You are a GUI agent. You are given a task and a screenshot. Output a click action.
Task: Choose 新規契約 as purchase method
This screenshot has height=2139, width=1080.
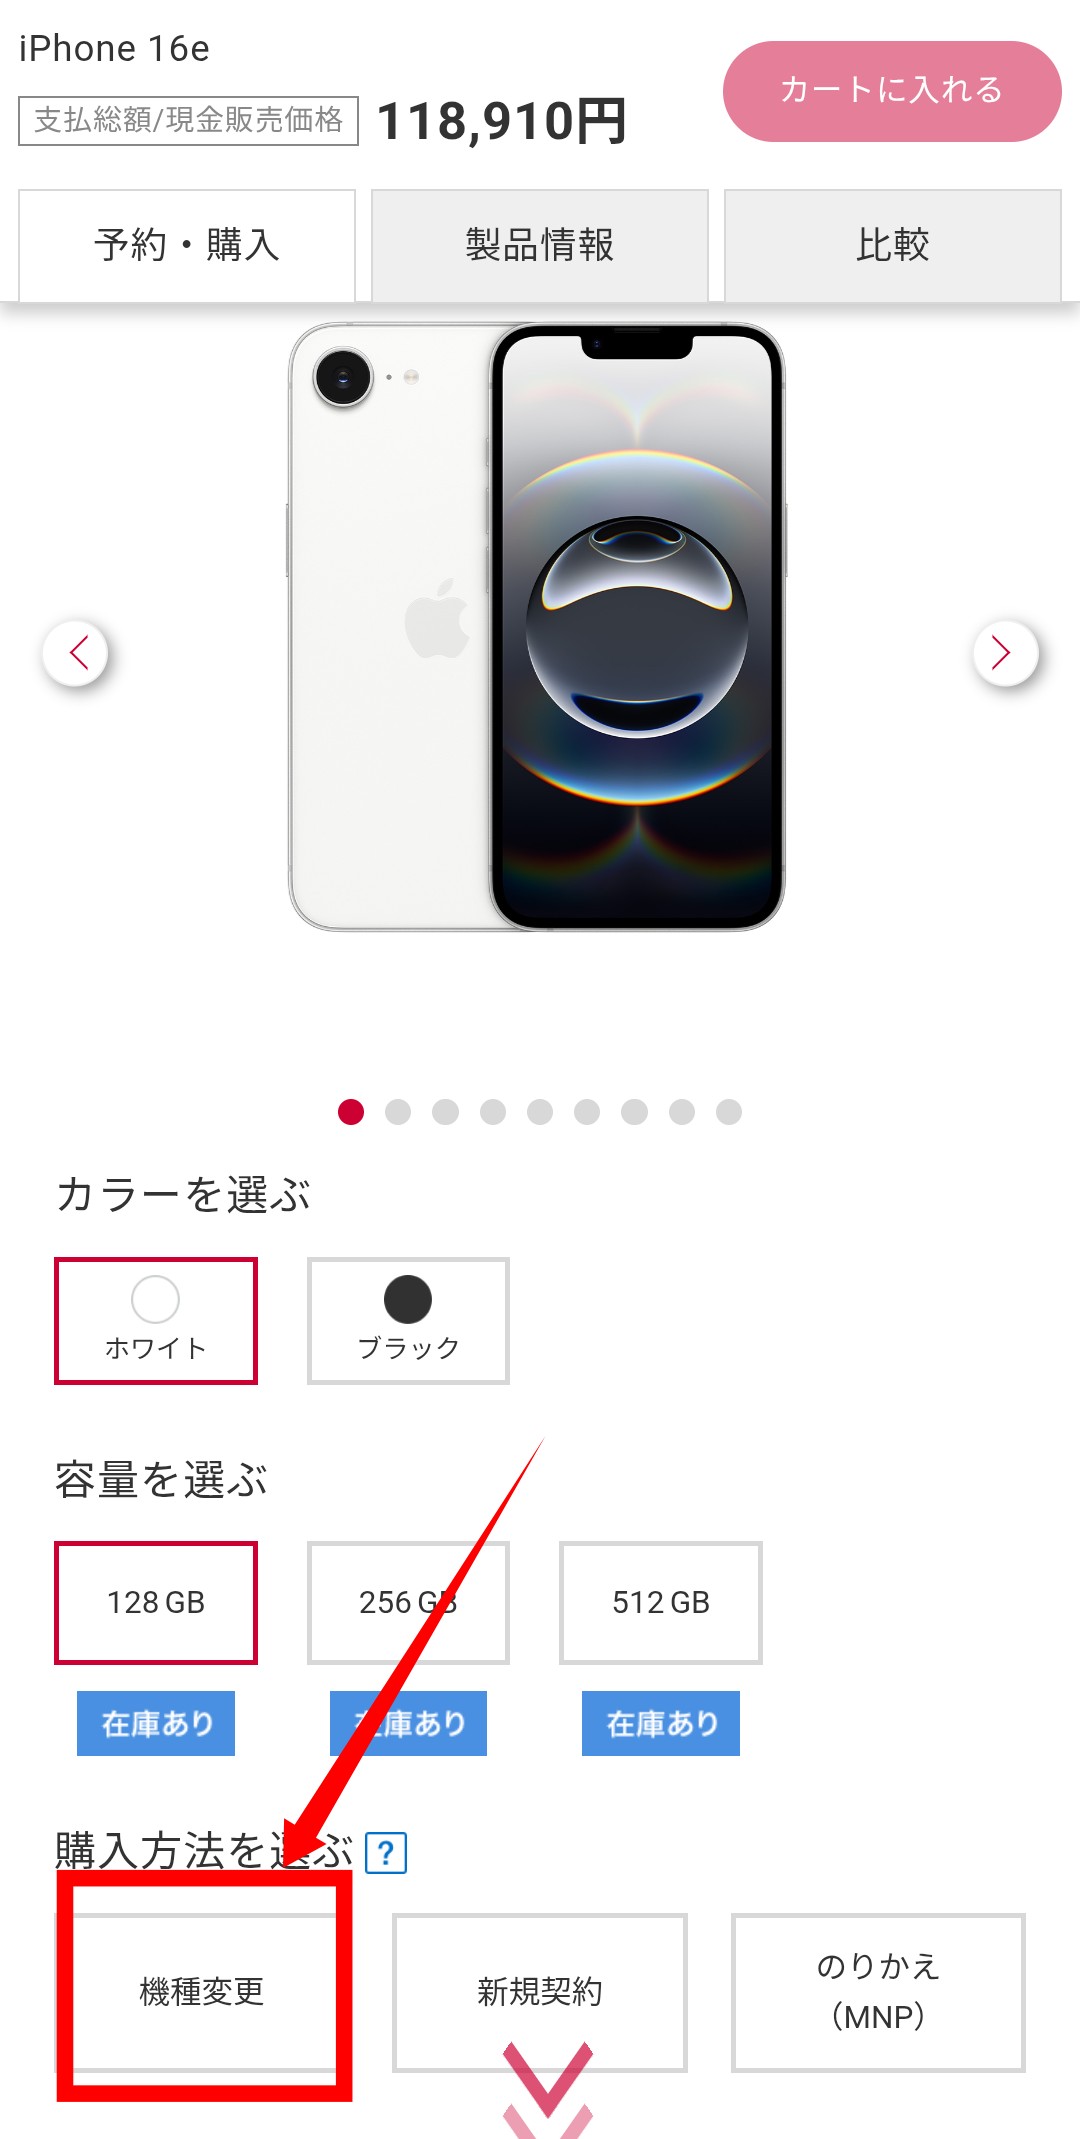click(540, 1992)
